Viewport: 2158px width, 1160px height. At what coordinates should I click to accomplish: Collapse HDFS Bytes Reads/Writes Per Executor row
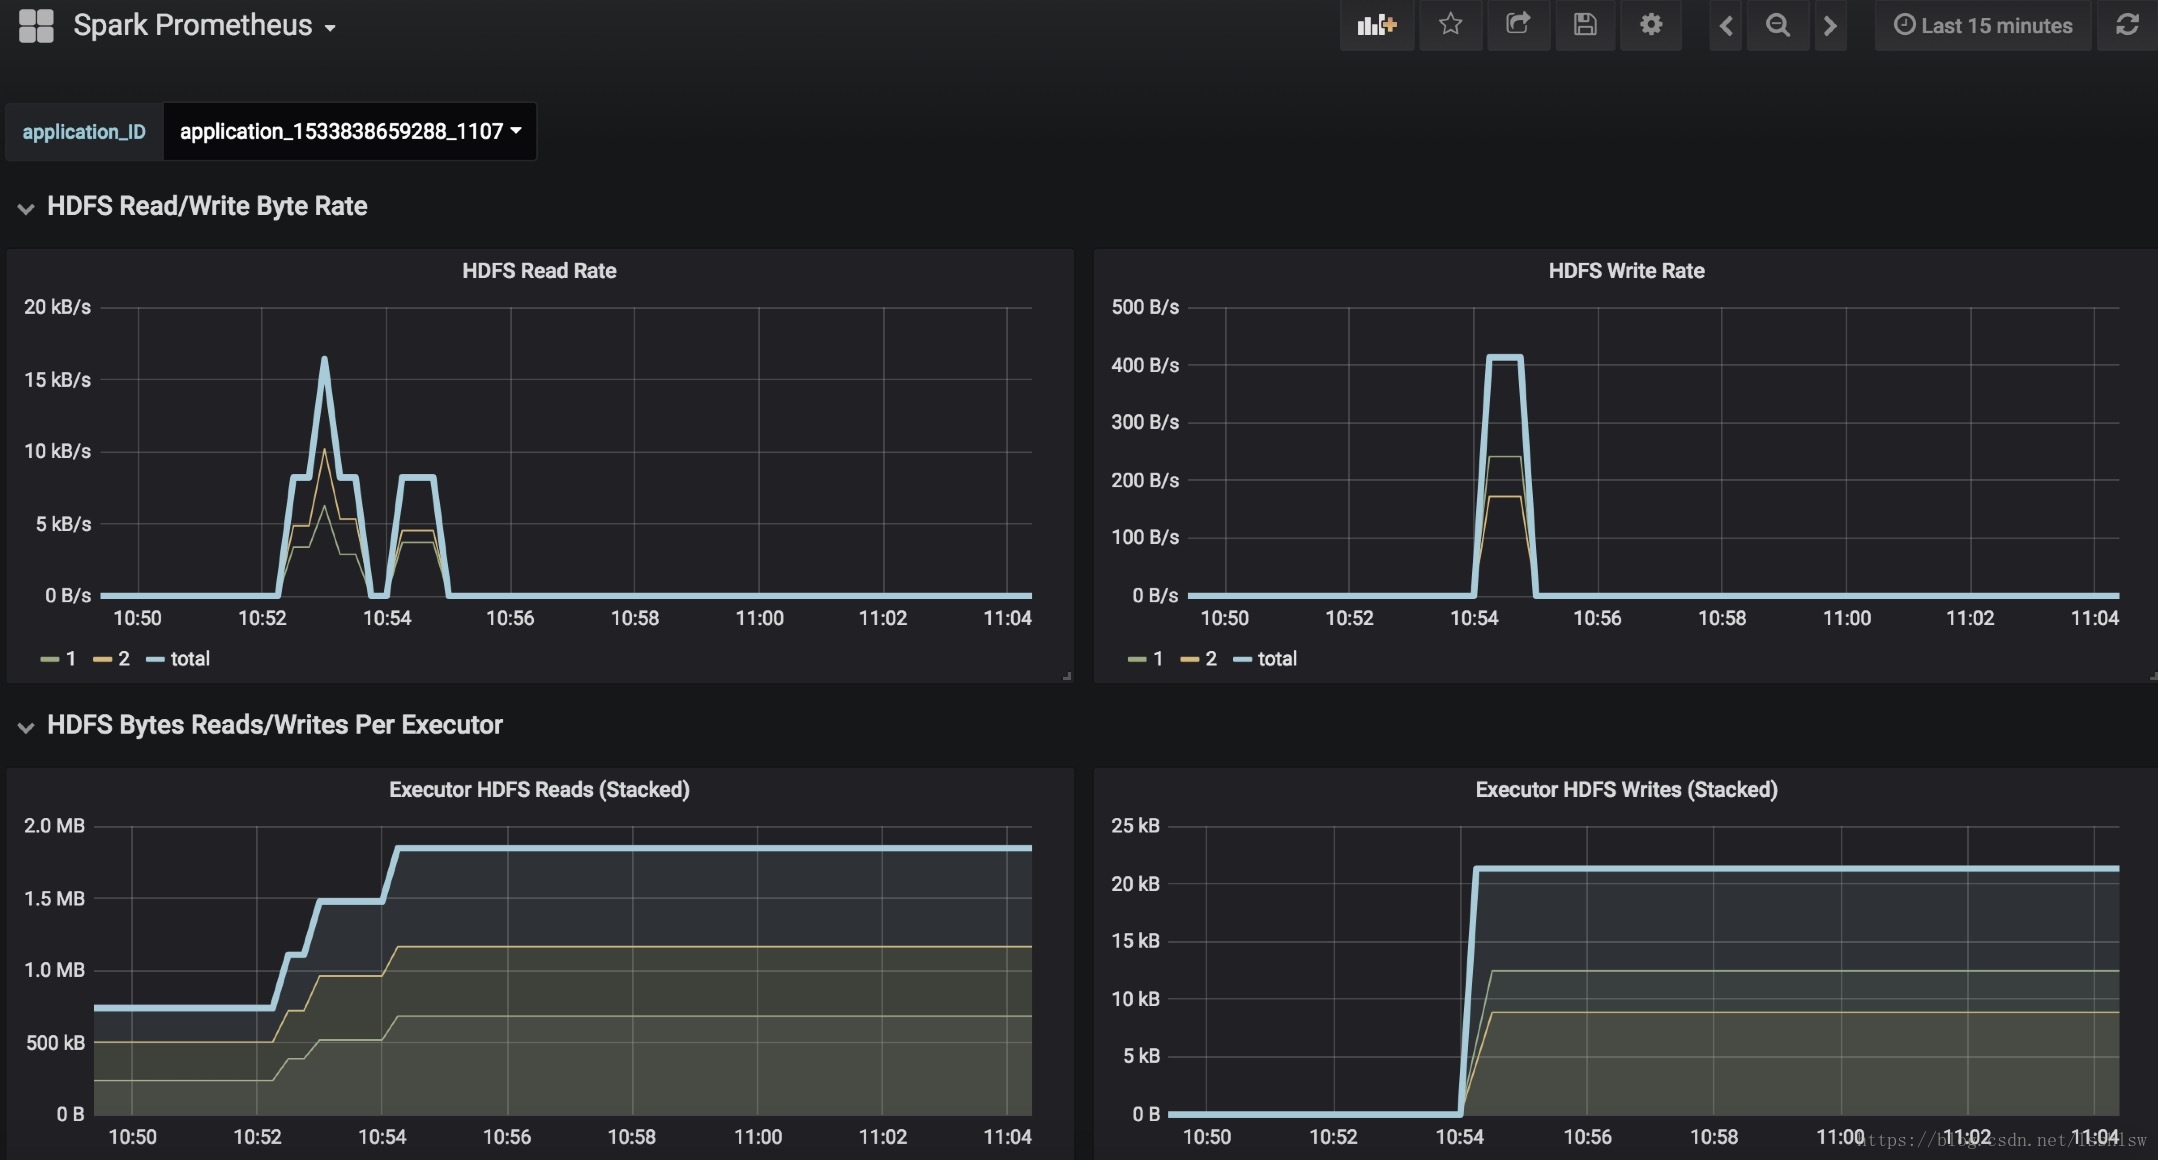[x=27, y=727]
